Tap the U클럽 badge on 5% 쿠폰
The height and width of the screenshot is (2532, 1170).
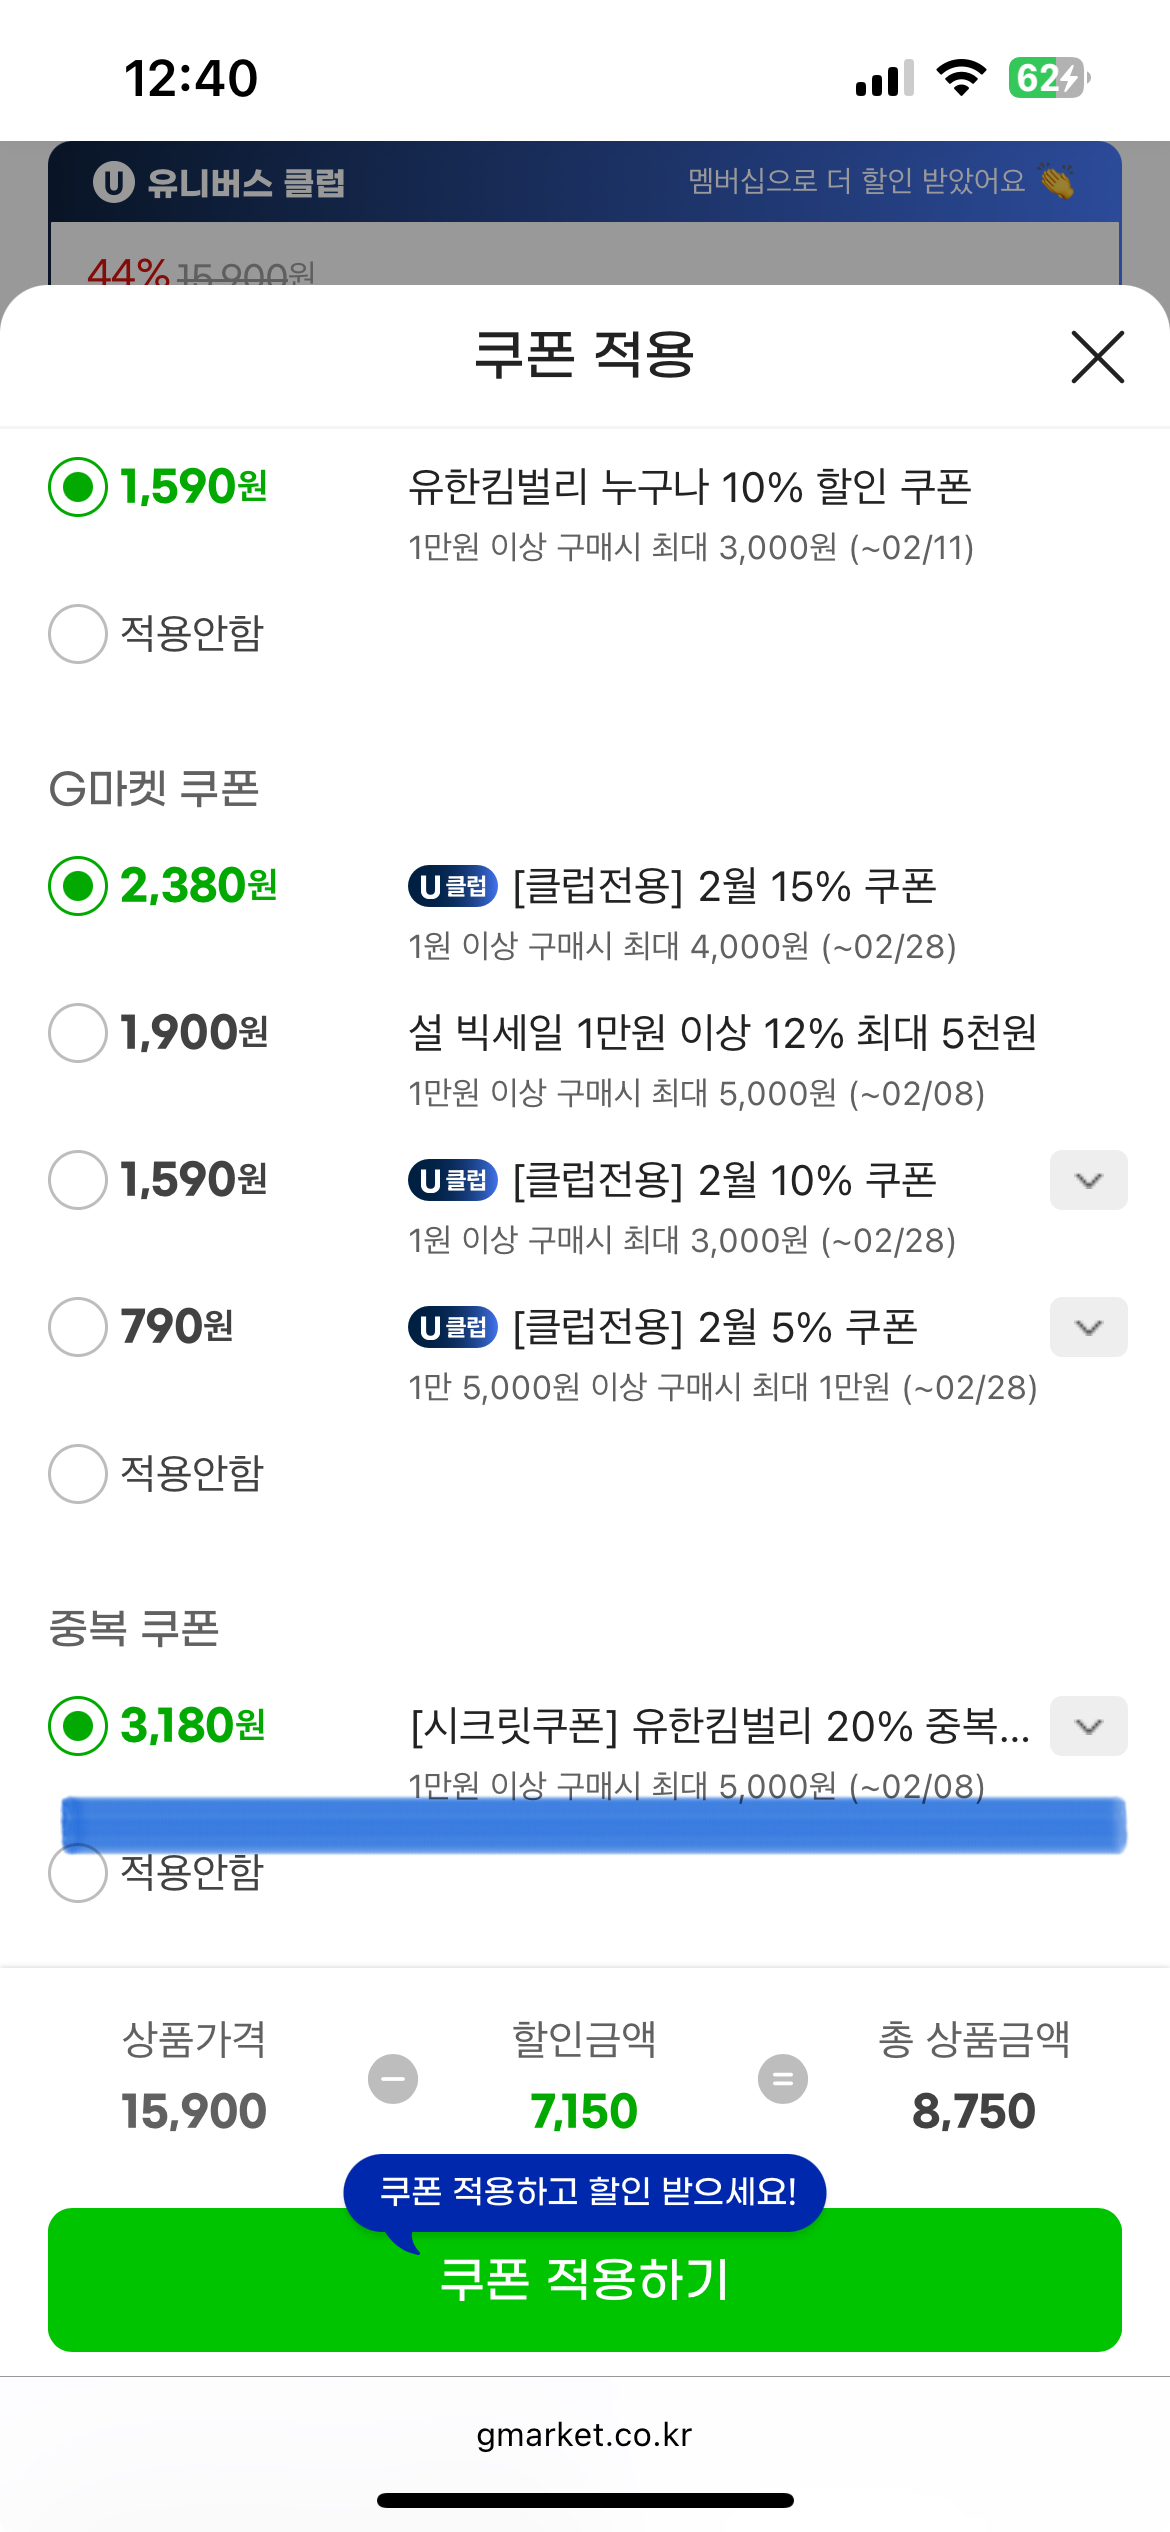[x=452, y=1327]
